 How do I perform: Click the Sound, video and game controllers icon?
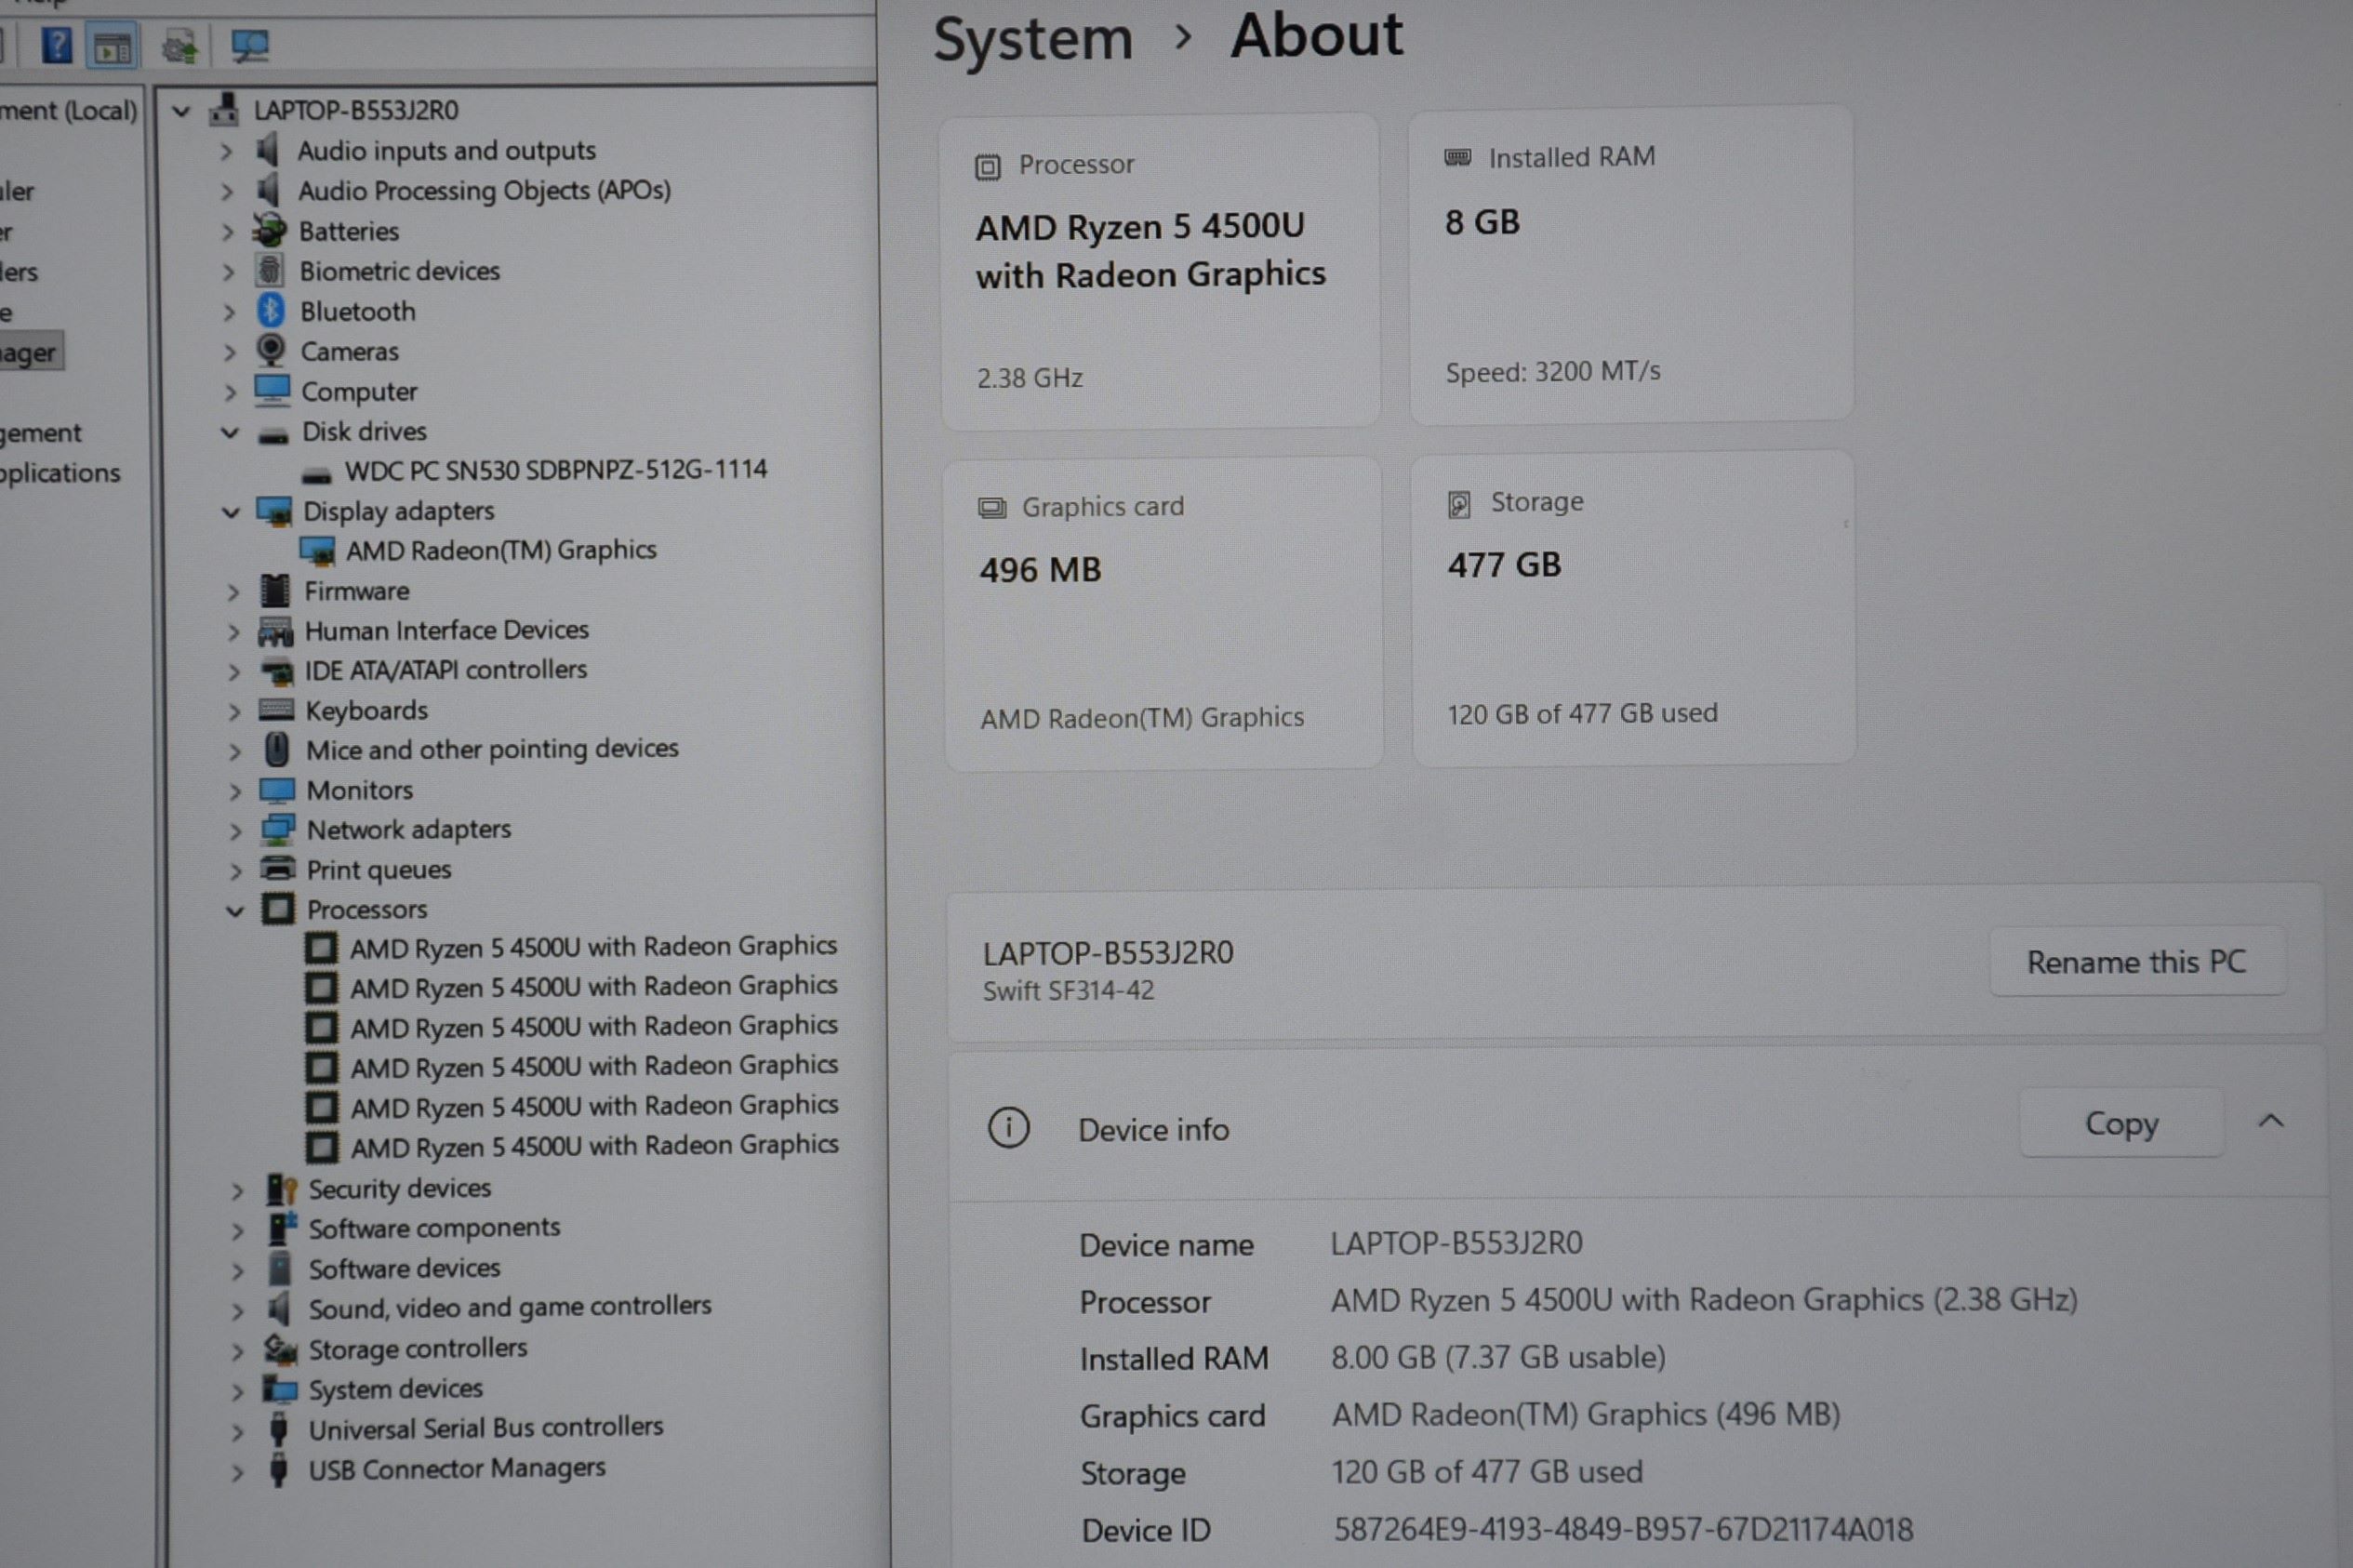pos(279,1308)
